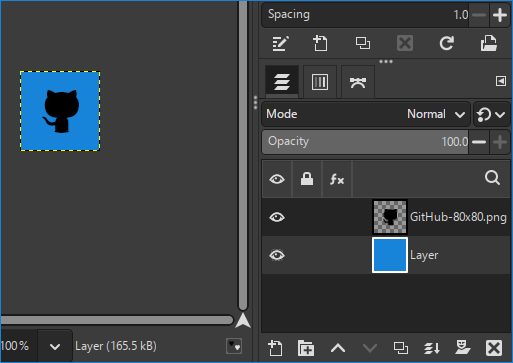The width and height of the screenshot is (513, 363).
Task: Open brush as image icon
Action: click(x=489, y=43)
